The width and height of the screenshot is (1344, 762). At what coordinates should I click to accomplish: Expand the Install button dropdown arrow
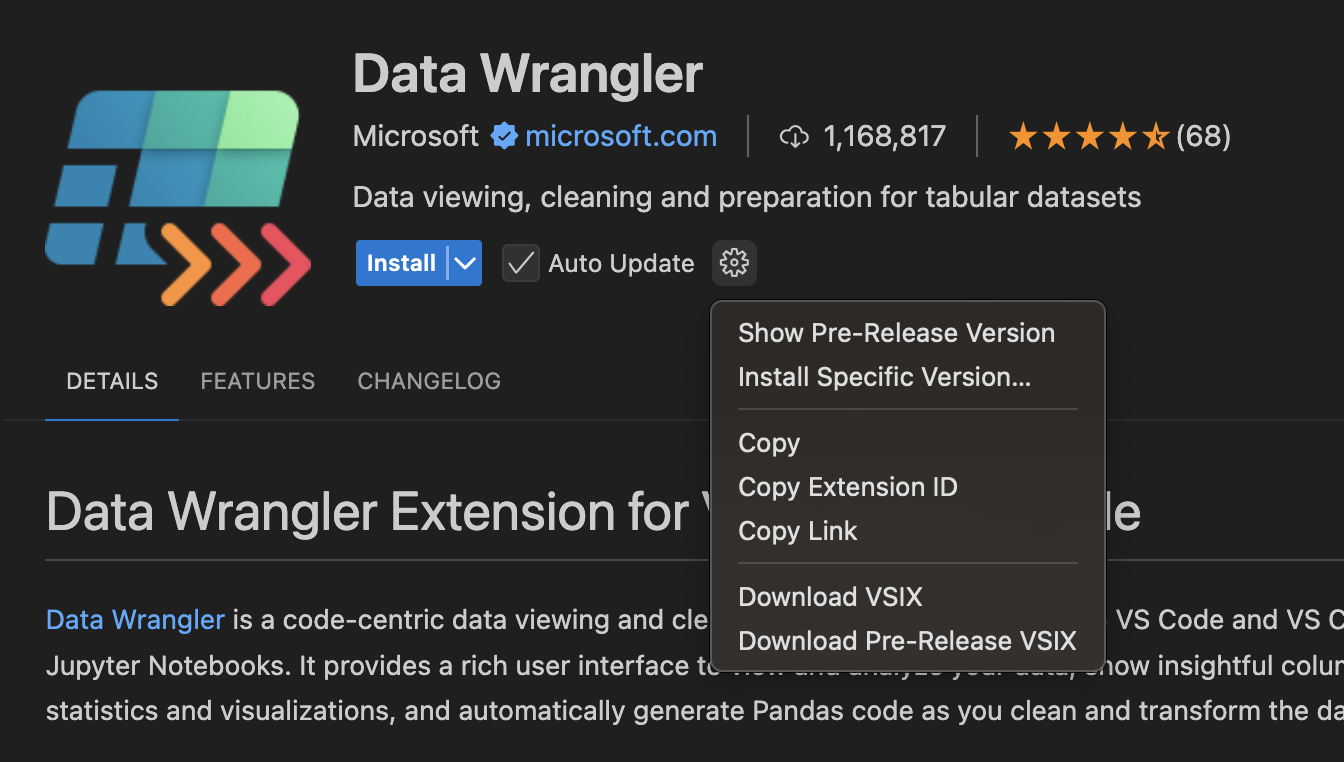point(465,264)
